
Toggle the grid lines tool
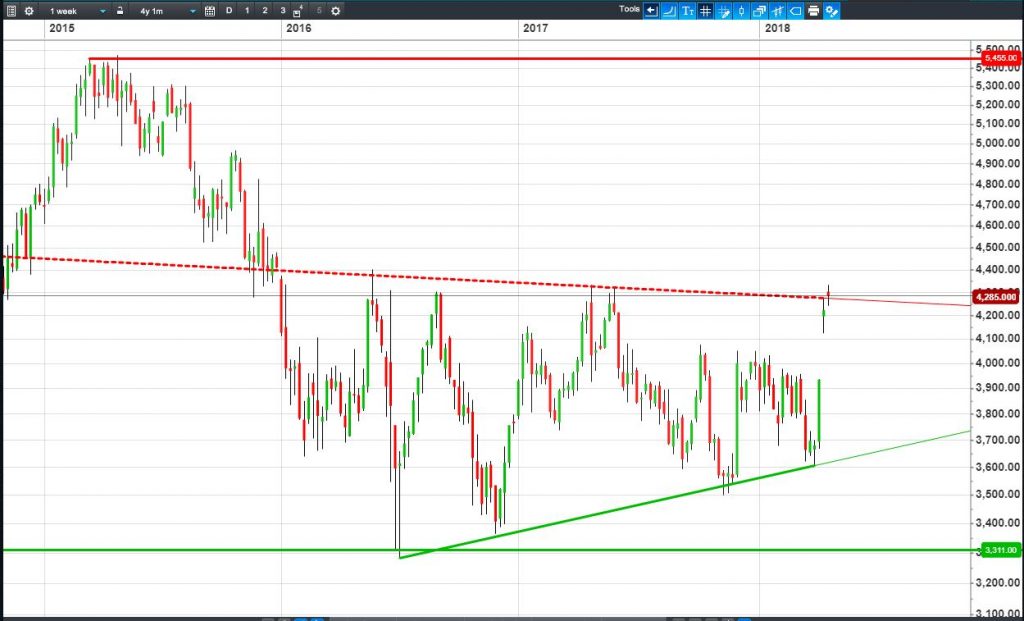click(705, 10)
